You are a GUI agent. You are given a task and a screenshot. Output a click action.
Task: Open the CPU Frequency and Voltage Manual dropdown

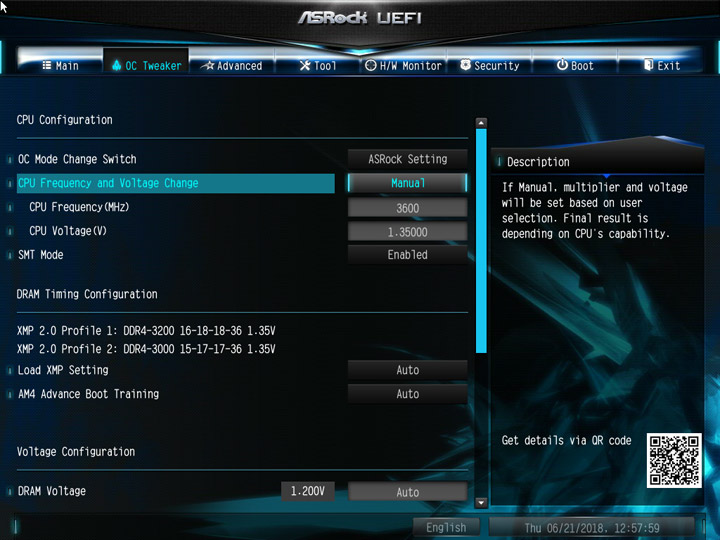[407, 183]
